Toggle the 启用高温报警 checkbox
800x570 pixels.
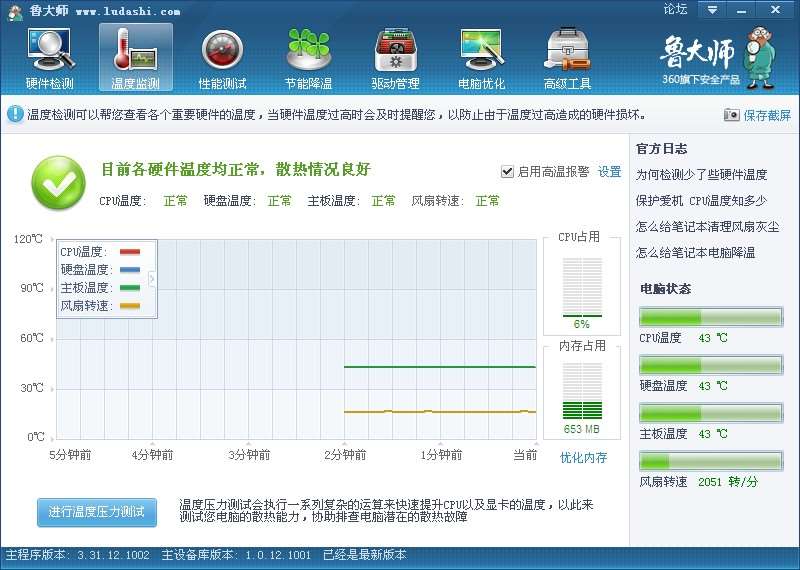tap(507, 171)
